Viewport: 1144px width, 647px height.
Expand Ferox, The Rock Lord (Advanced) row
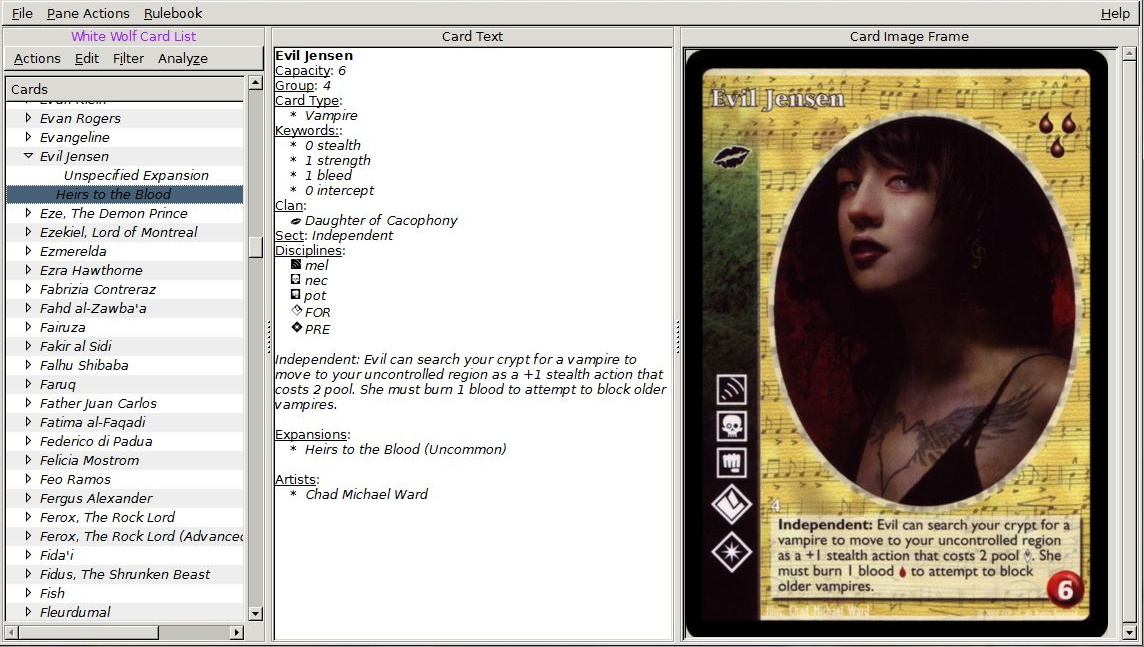[28, 535]
